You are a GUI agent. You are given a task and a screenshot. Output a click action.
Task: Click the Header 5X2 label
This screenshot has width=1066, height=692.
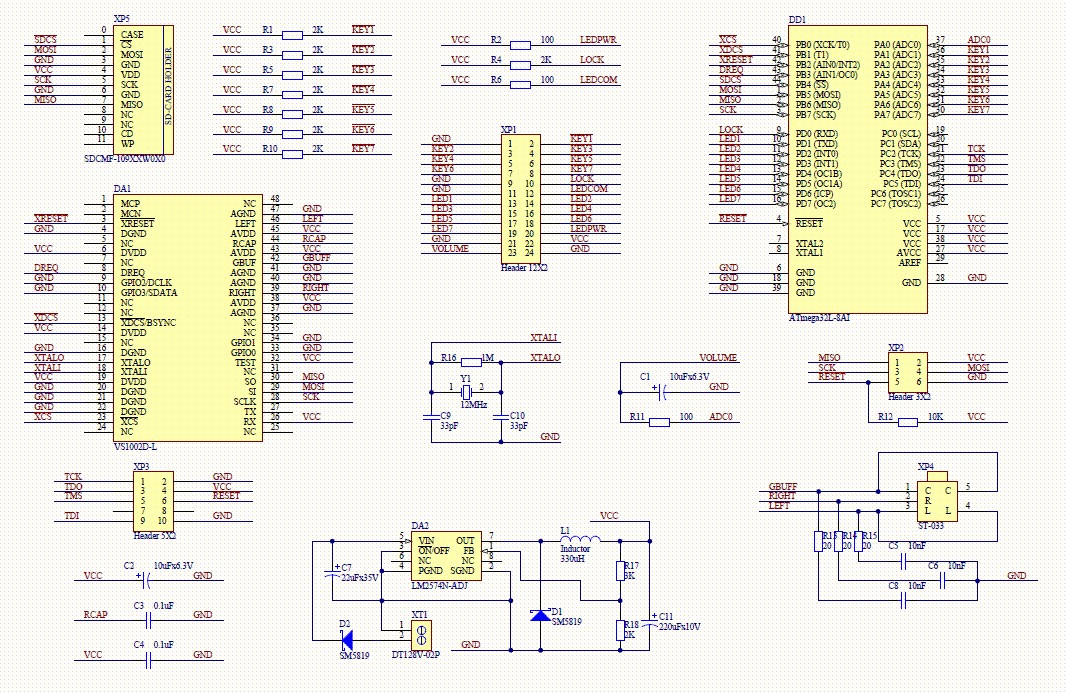[155, 536]
